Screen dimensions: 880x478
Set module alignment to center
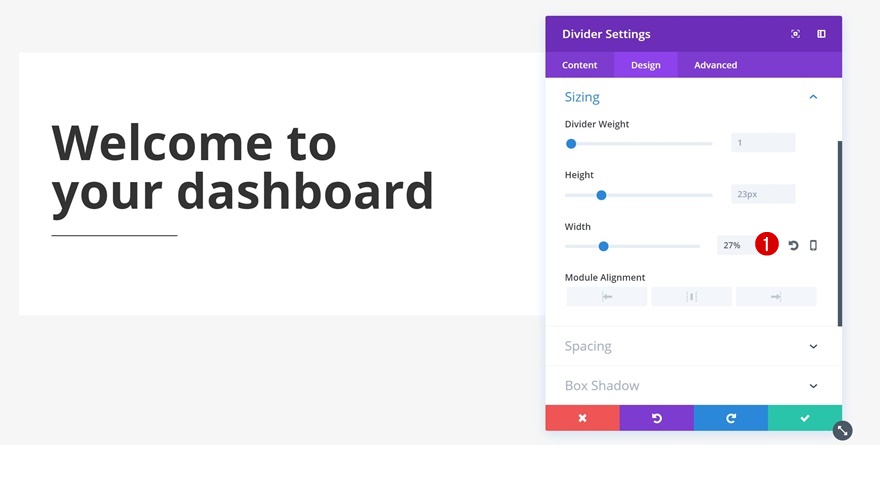(691, 297)
